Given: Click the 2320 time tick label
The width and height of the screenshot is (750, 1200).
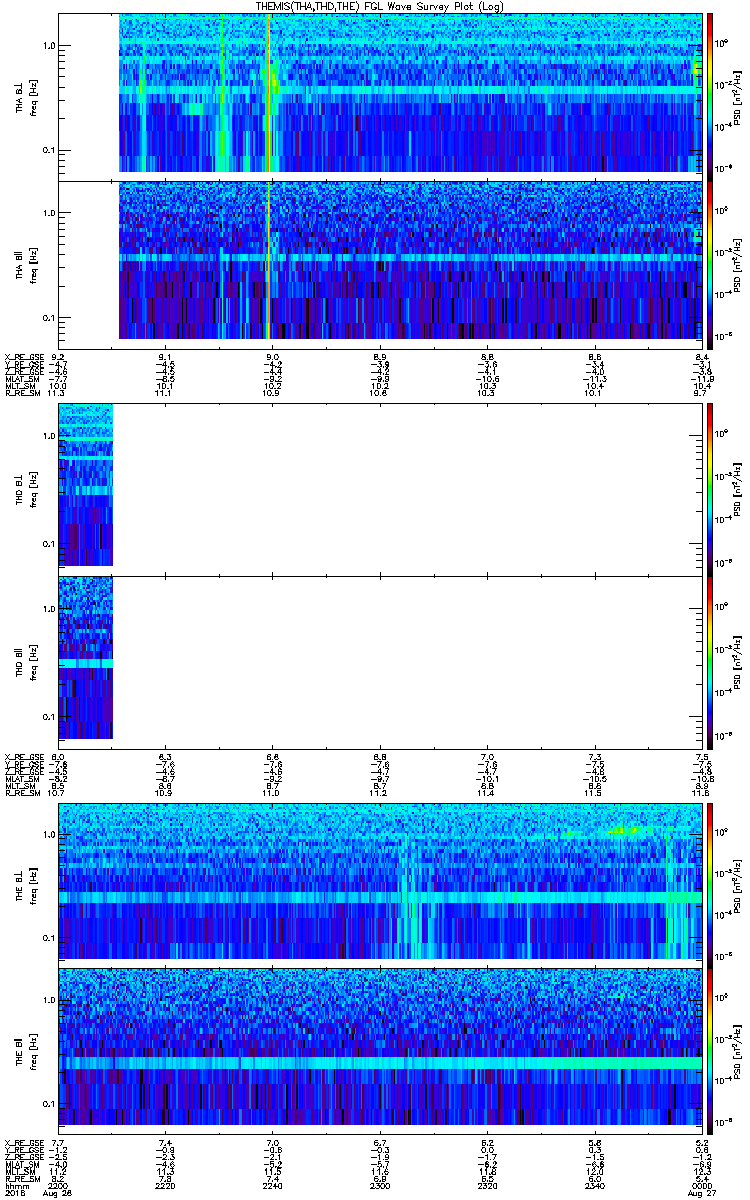Looking at the screenshot, I should tap(488, 1184).
